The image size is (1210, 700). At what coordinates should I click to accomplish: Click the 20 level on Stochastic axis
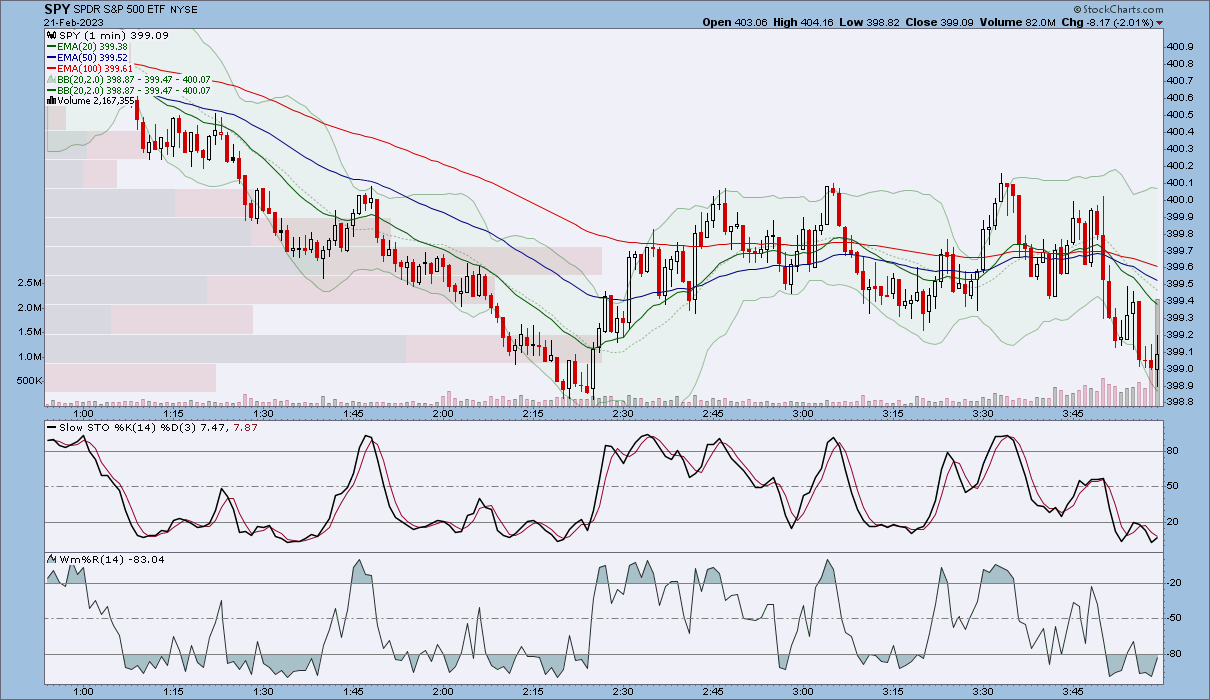pos(1174,521)
